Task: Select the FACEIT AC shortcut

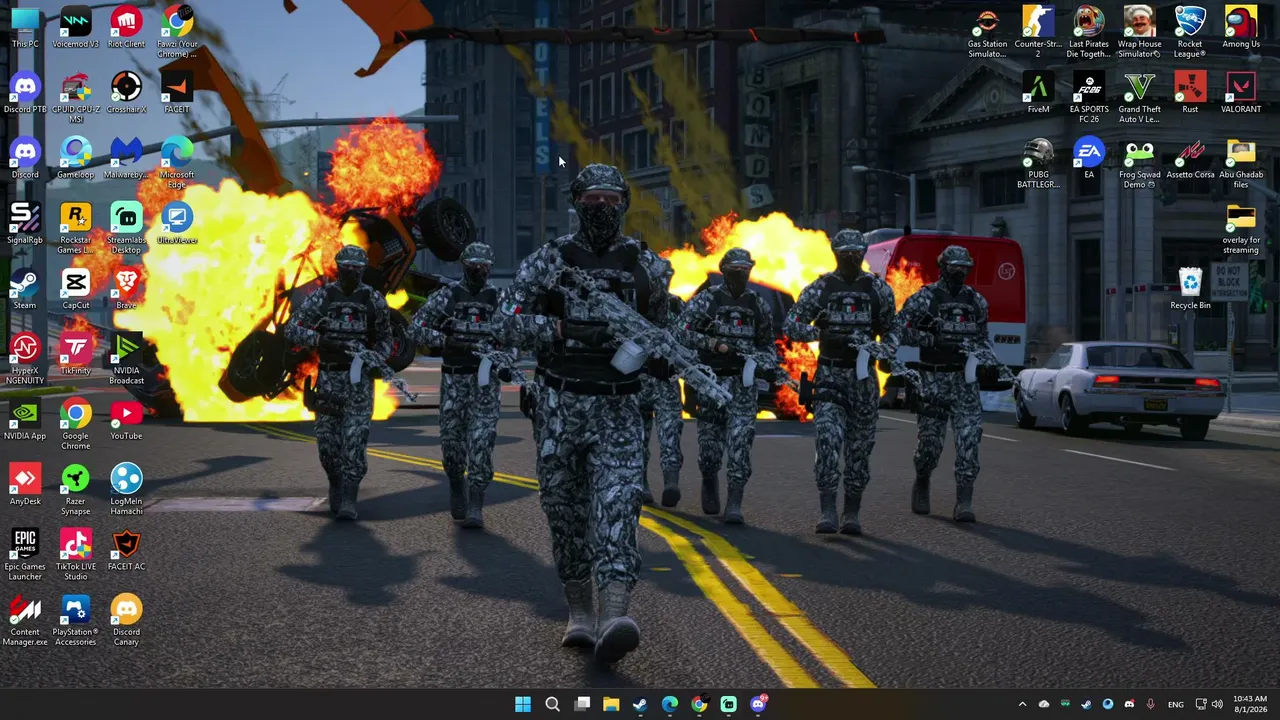Action: coord(126,550)
